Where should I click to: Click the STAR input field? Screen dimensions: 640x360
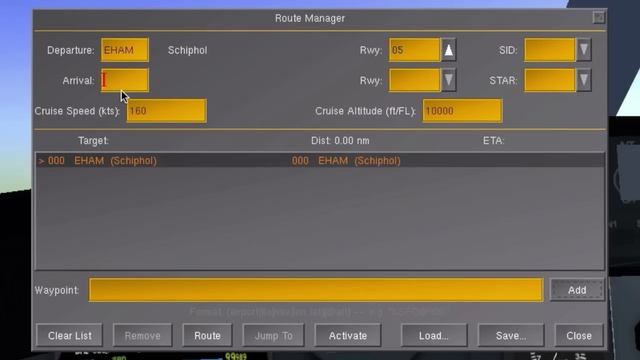pos(550,80)
